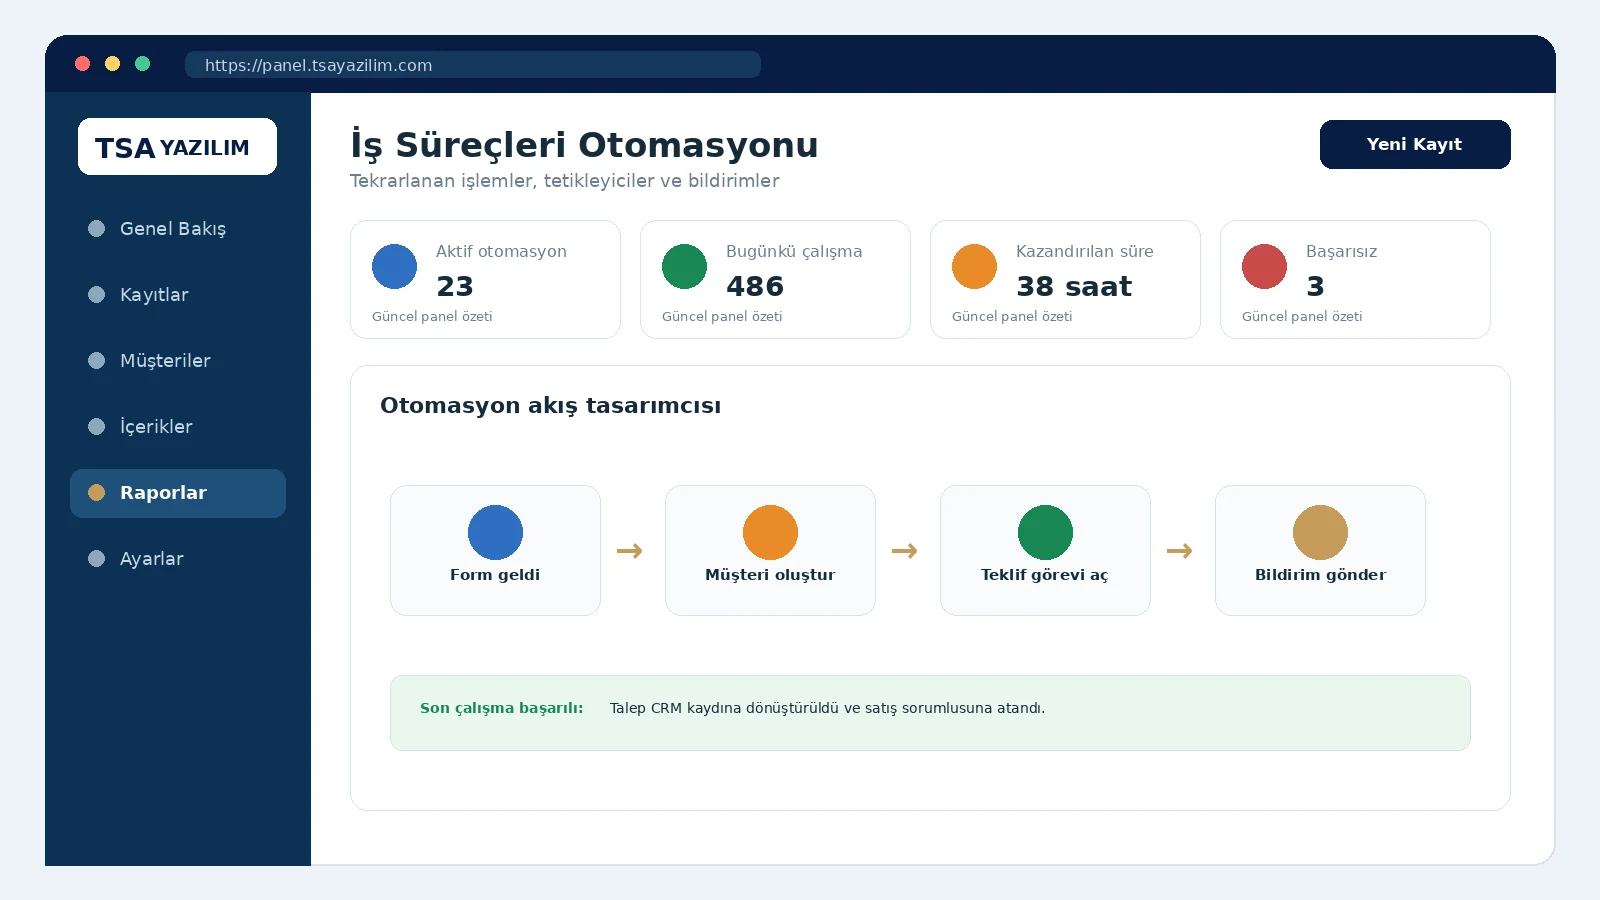Click the Teklif görevi aç label
Viewport: 1600px width, 900px height.
pos(1045,575)
